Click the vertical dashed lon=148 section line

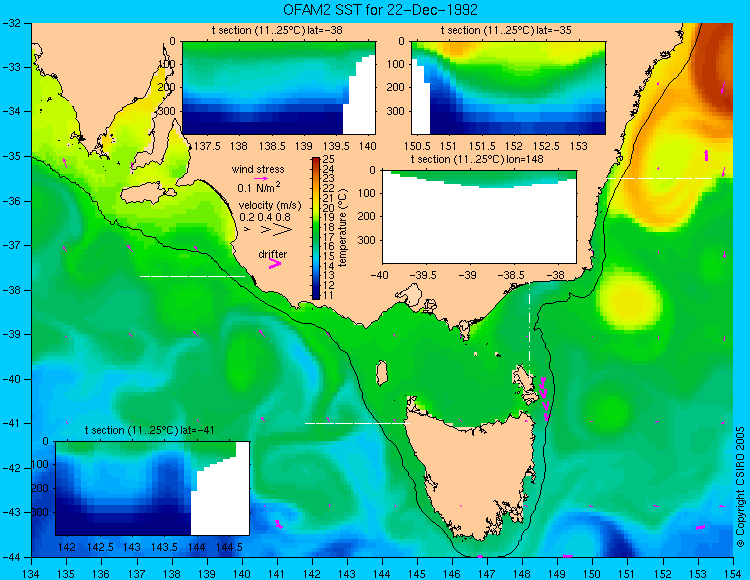[529, 330]
